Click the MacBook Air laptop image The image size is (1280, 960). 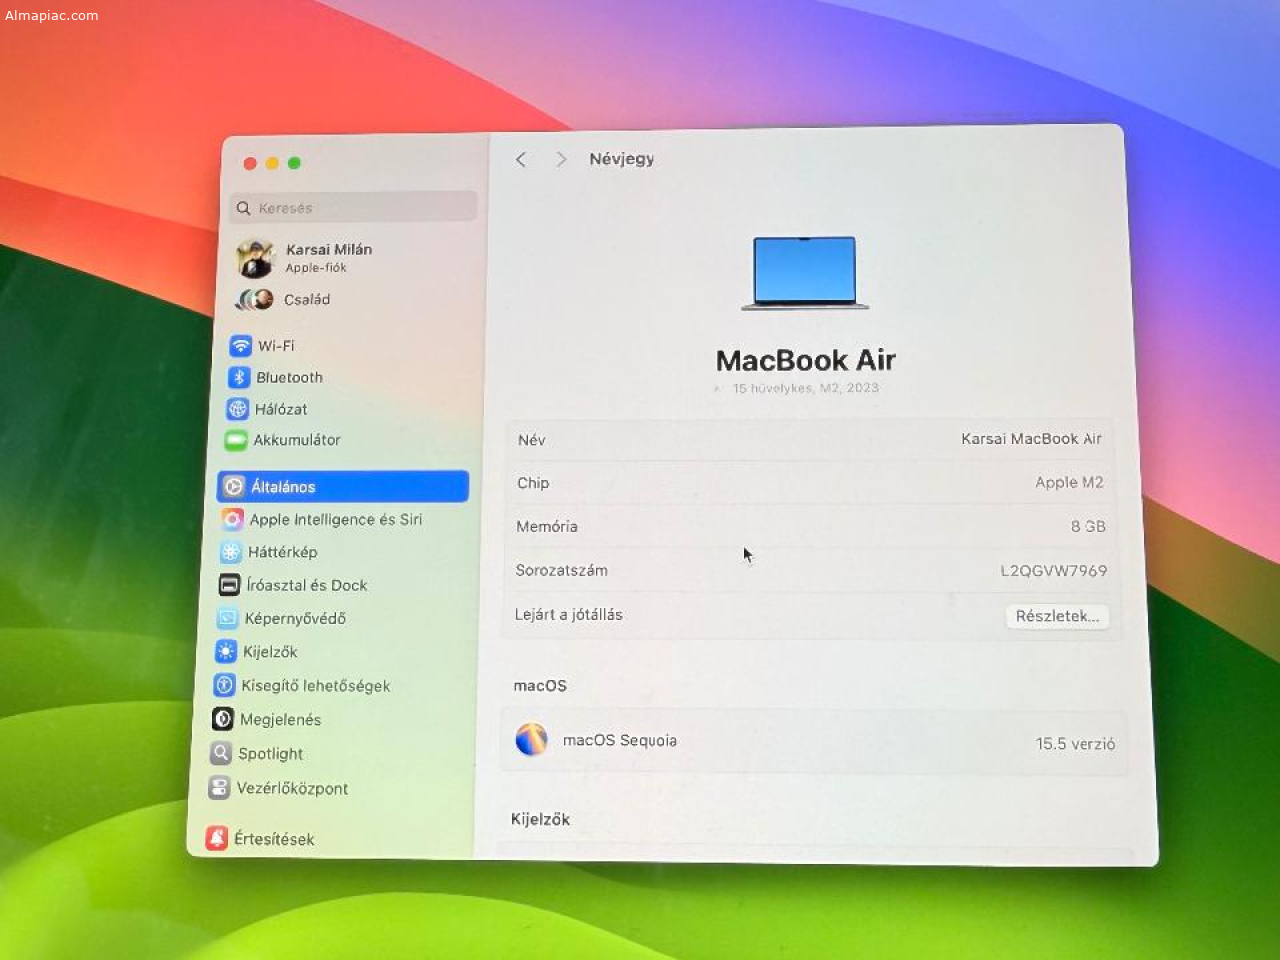click(x=805, y=273)
